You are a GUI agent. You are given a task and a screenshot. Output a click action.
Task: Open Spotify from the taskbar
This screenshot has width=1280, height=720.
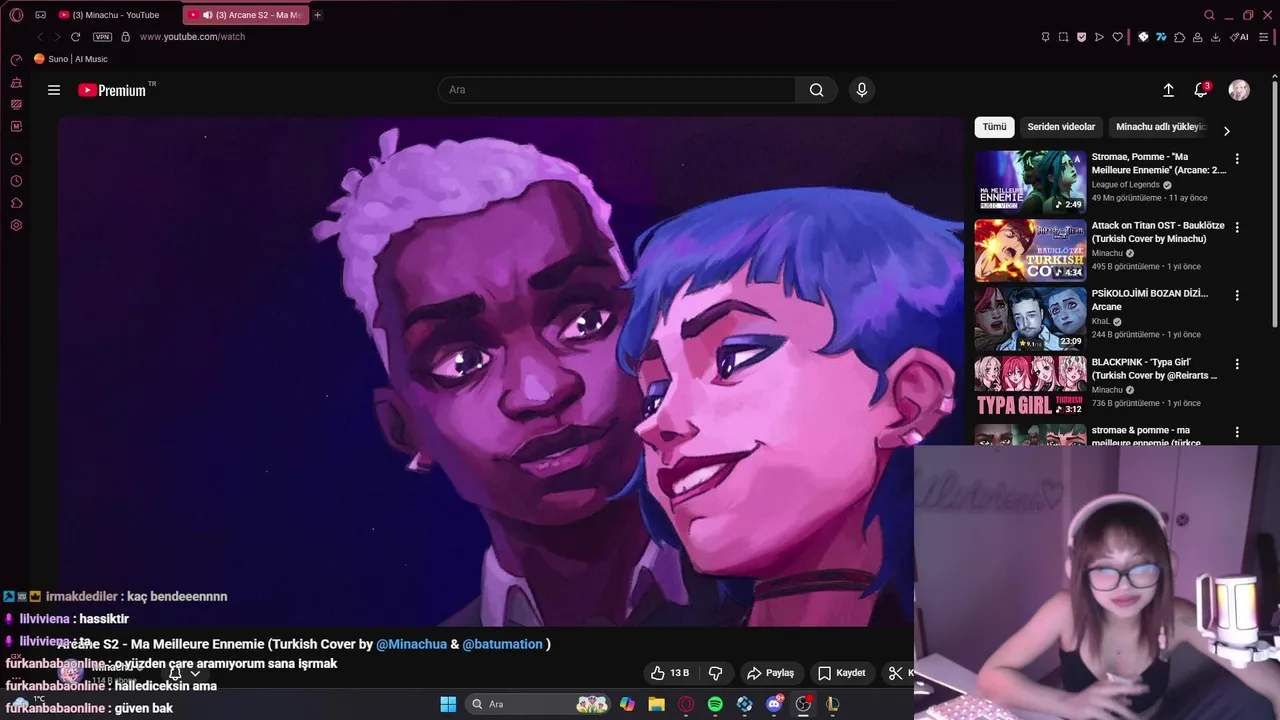pos(715,704)
